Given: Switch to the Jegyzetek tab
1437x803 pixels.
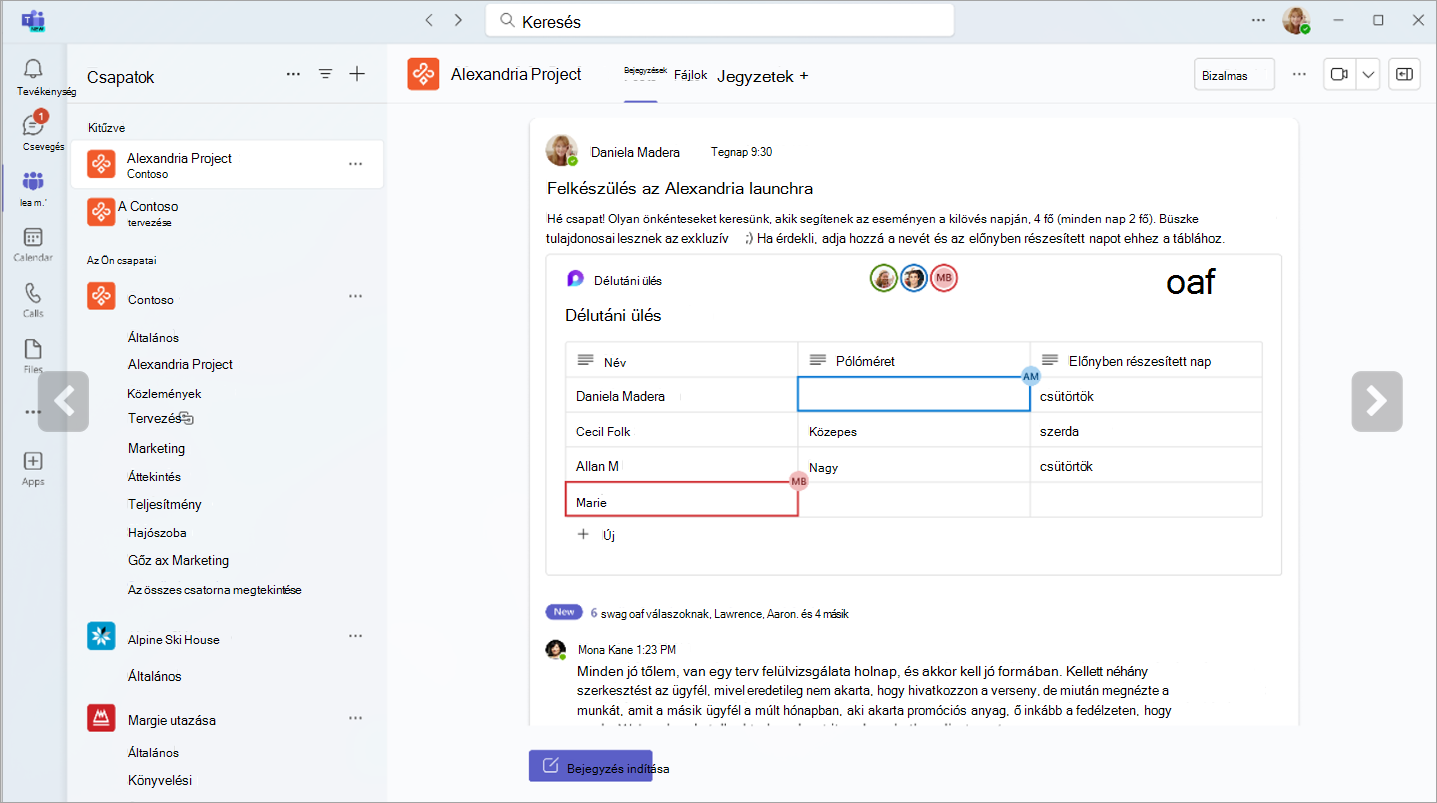Looking at the screenshot, I should pos(755,76).
